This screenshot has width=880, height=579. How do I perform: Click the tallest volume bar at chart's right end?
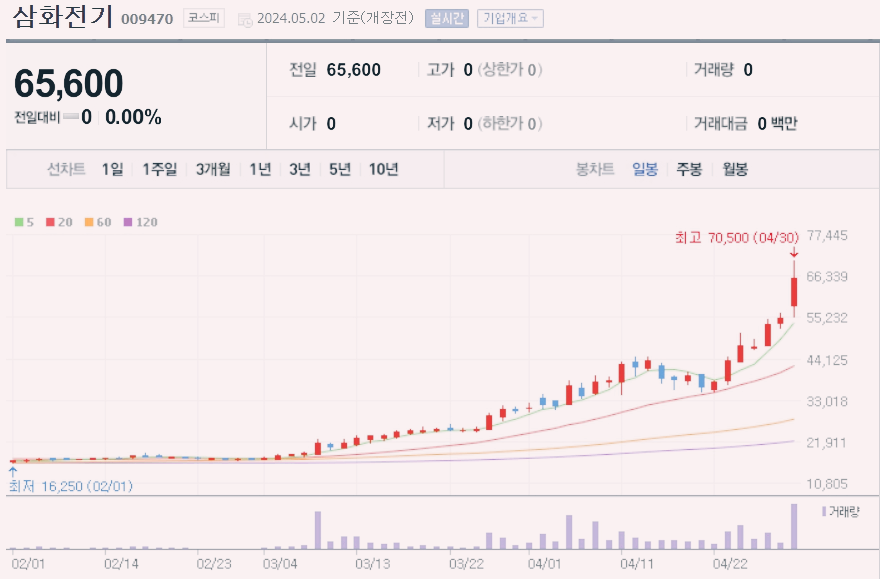pyautogui.click(x=794, y=526)
